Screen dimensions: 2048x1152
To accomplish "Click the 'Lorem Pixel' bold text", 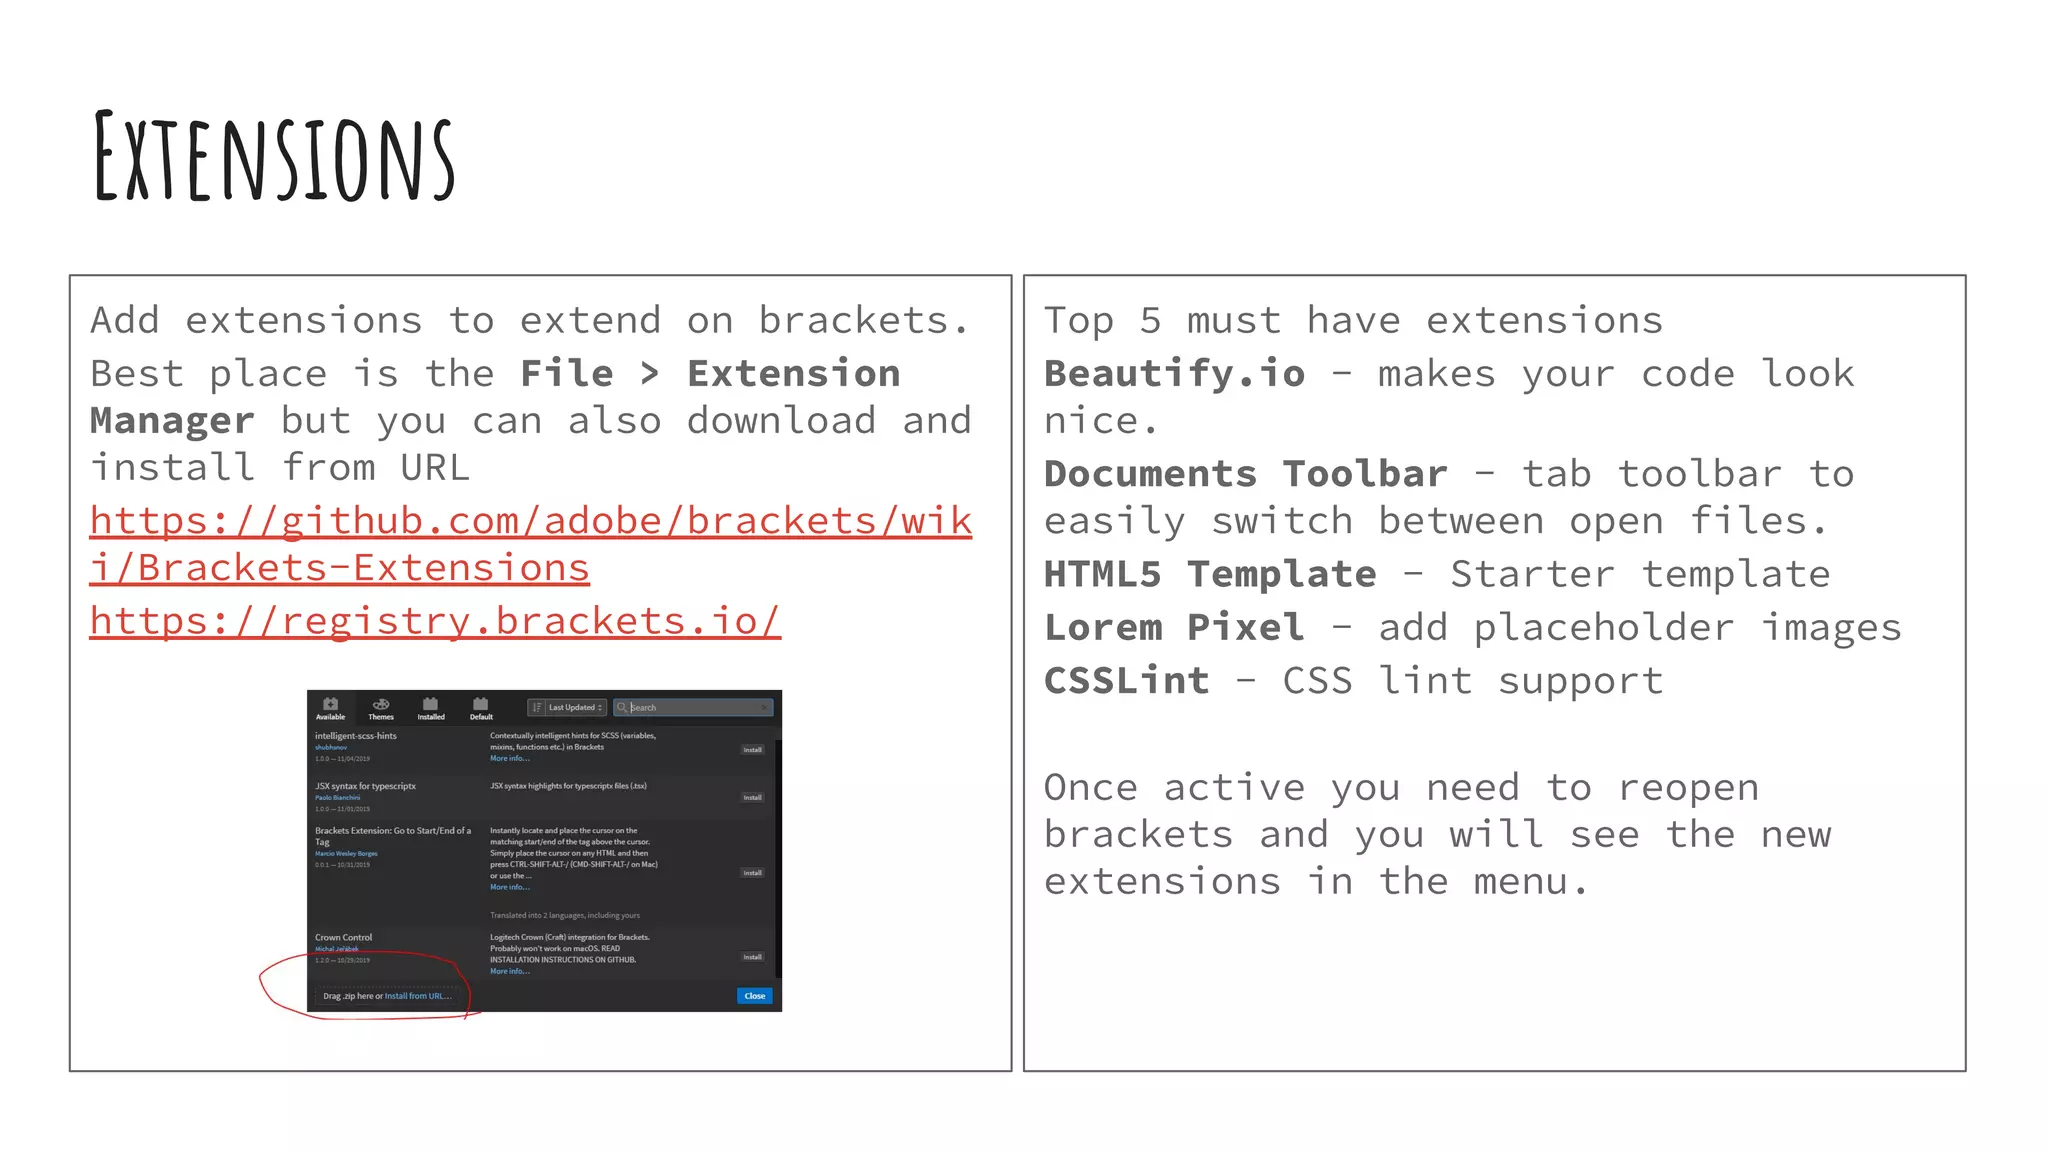I will point(1174,627).
